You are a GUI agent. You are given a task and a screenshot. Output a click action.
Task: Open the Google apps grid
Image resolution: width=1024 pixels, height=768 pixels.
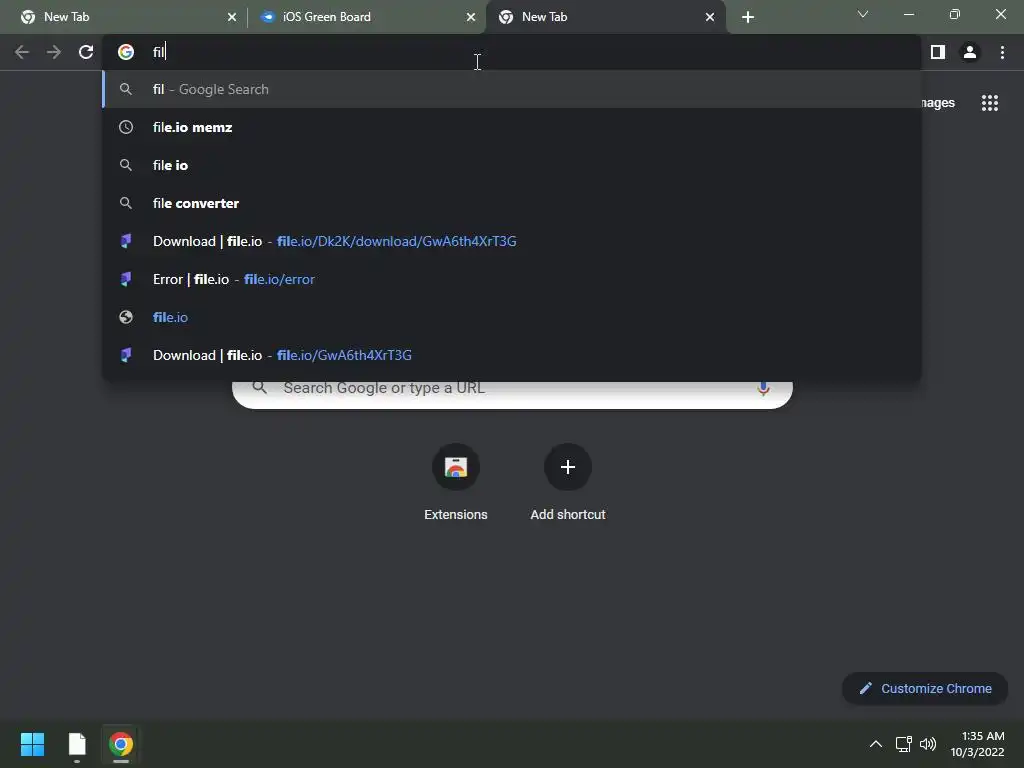click(x=990, y=103)
